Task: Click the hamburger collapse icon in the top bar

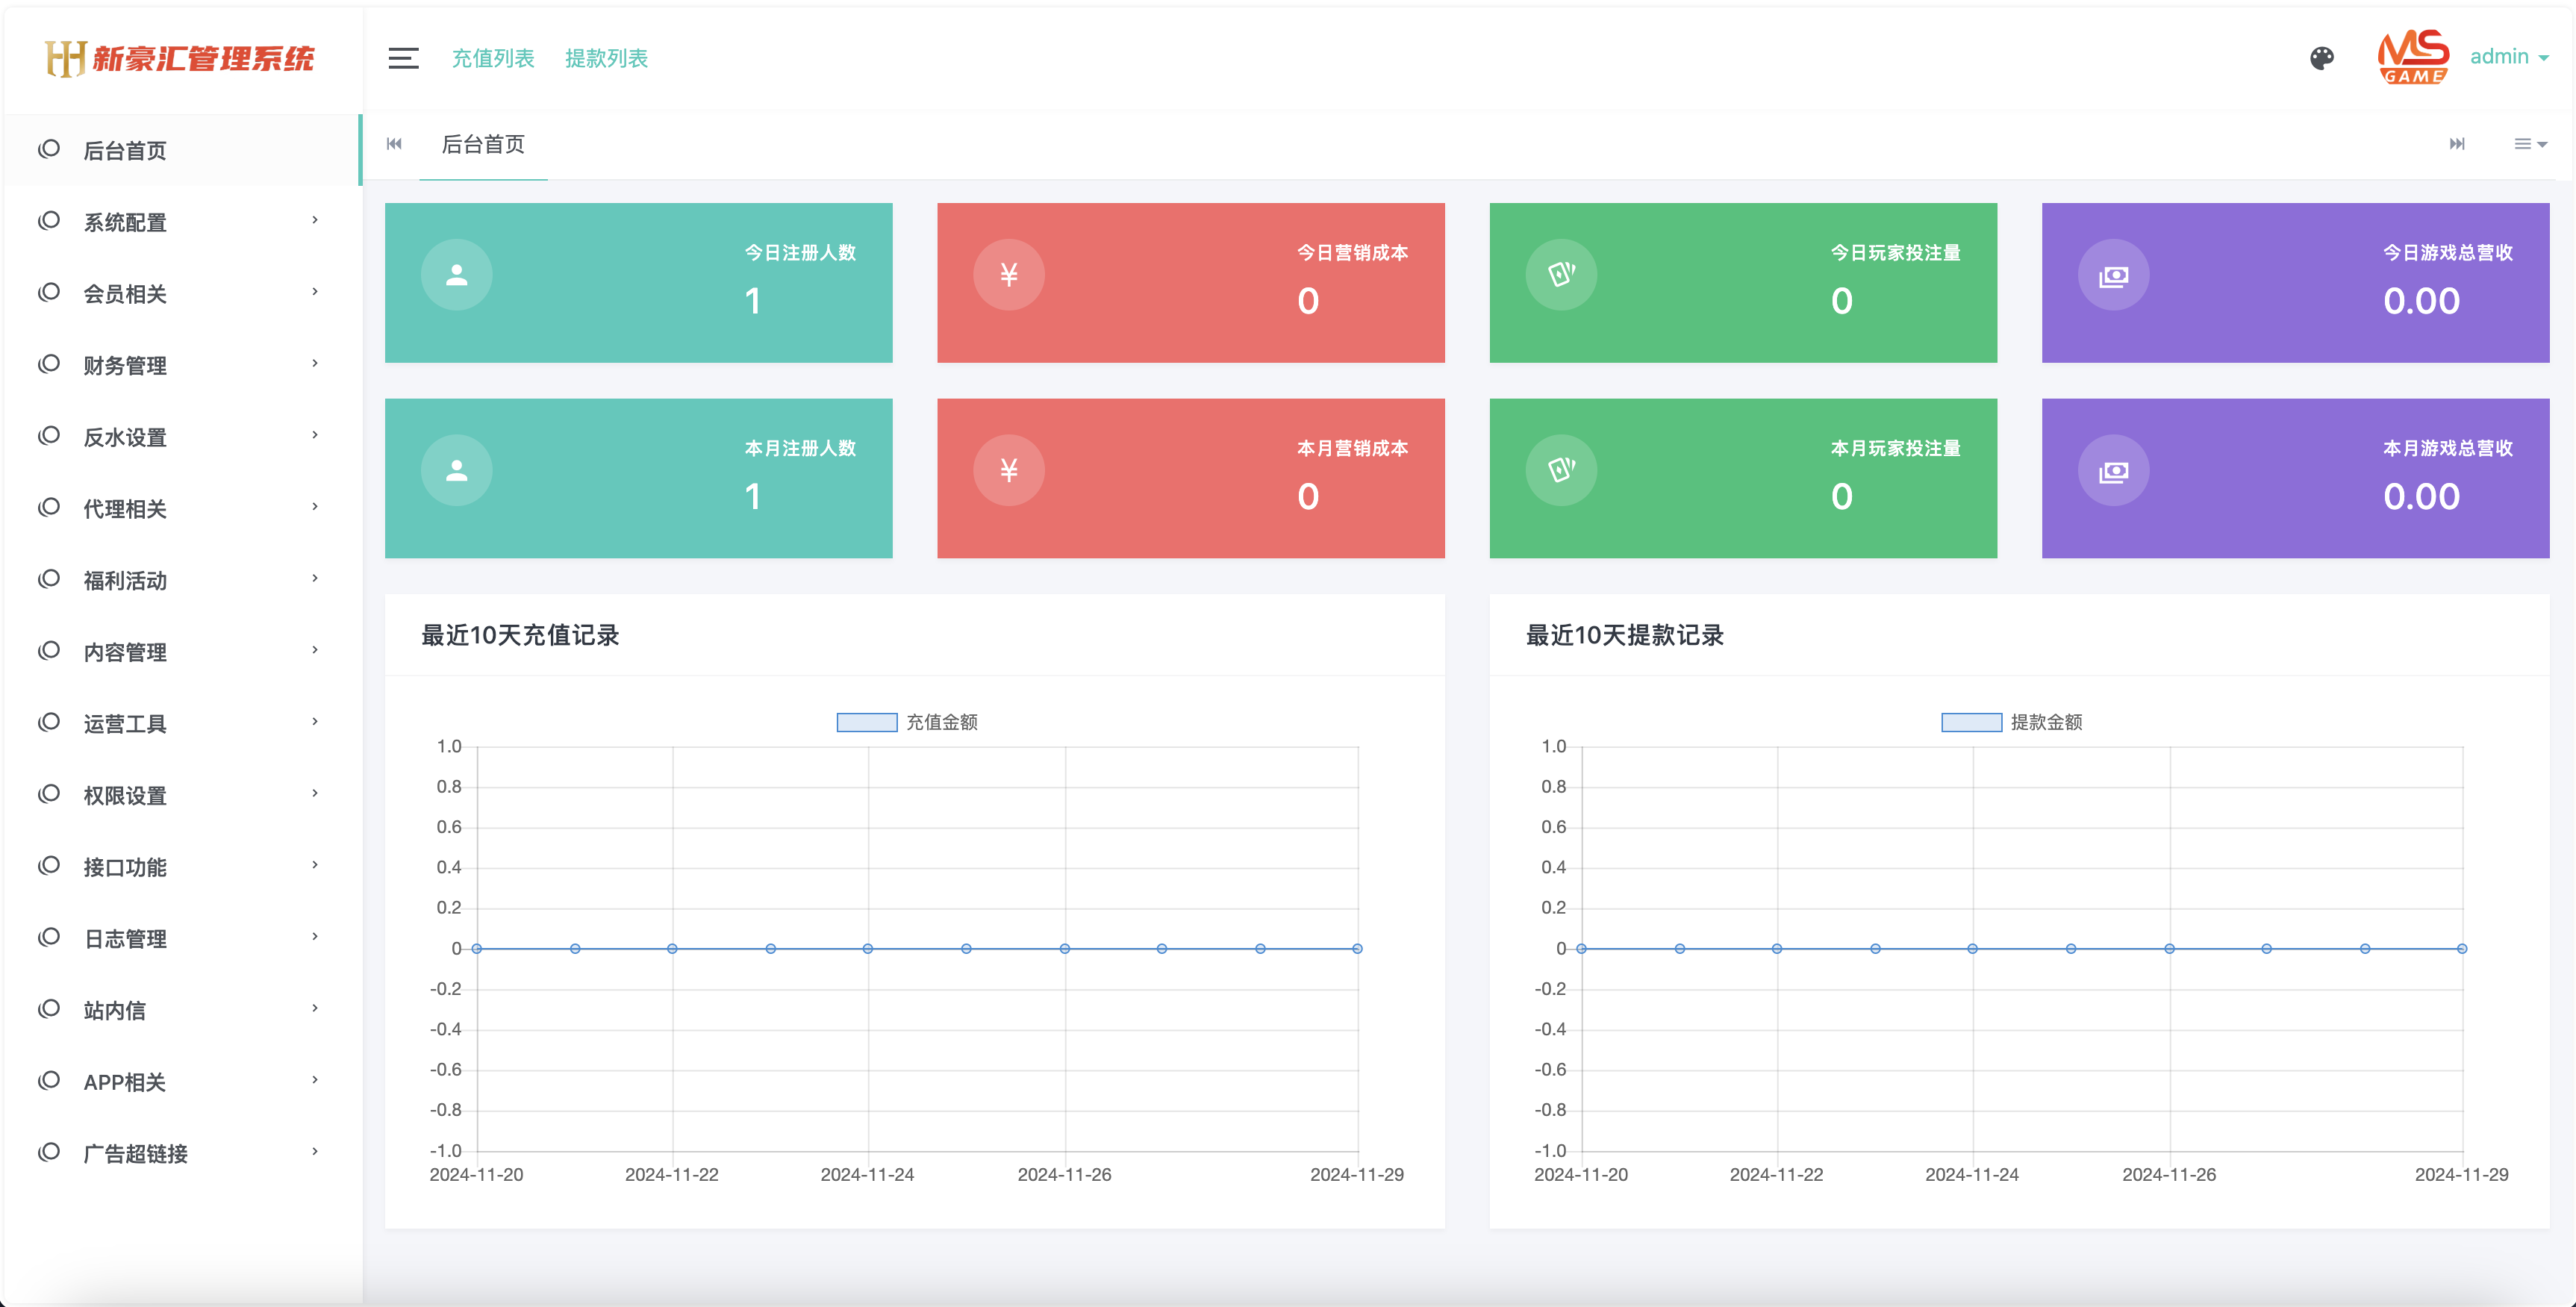Action: pyautogui.click(x=403, y=58)
